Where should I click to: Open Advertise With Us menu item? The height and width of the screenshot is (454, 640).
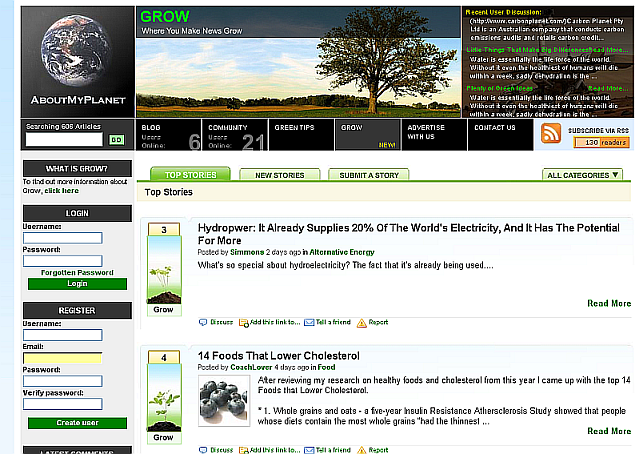435,135
